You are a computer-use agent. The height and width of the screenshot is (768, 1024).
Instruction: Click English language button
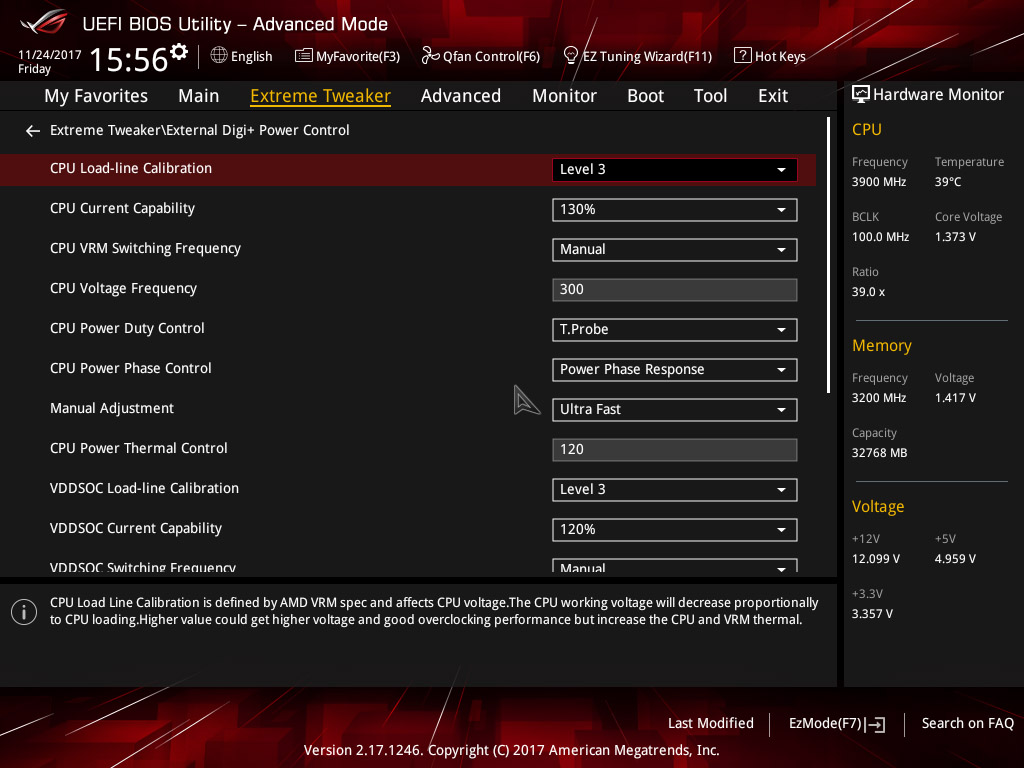click(x=242, y=56)
